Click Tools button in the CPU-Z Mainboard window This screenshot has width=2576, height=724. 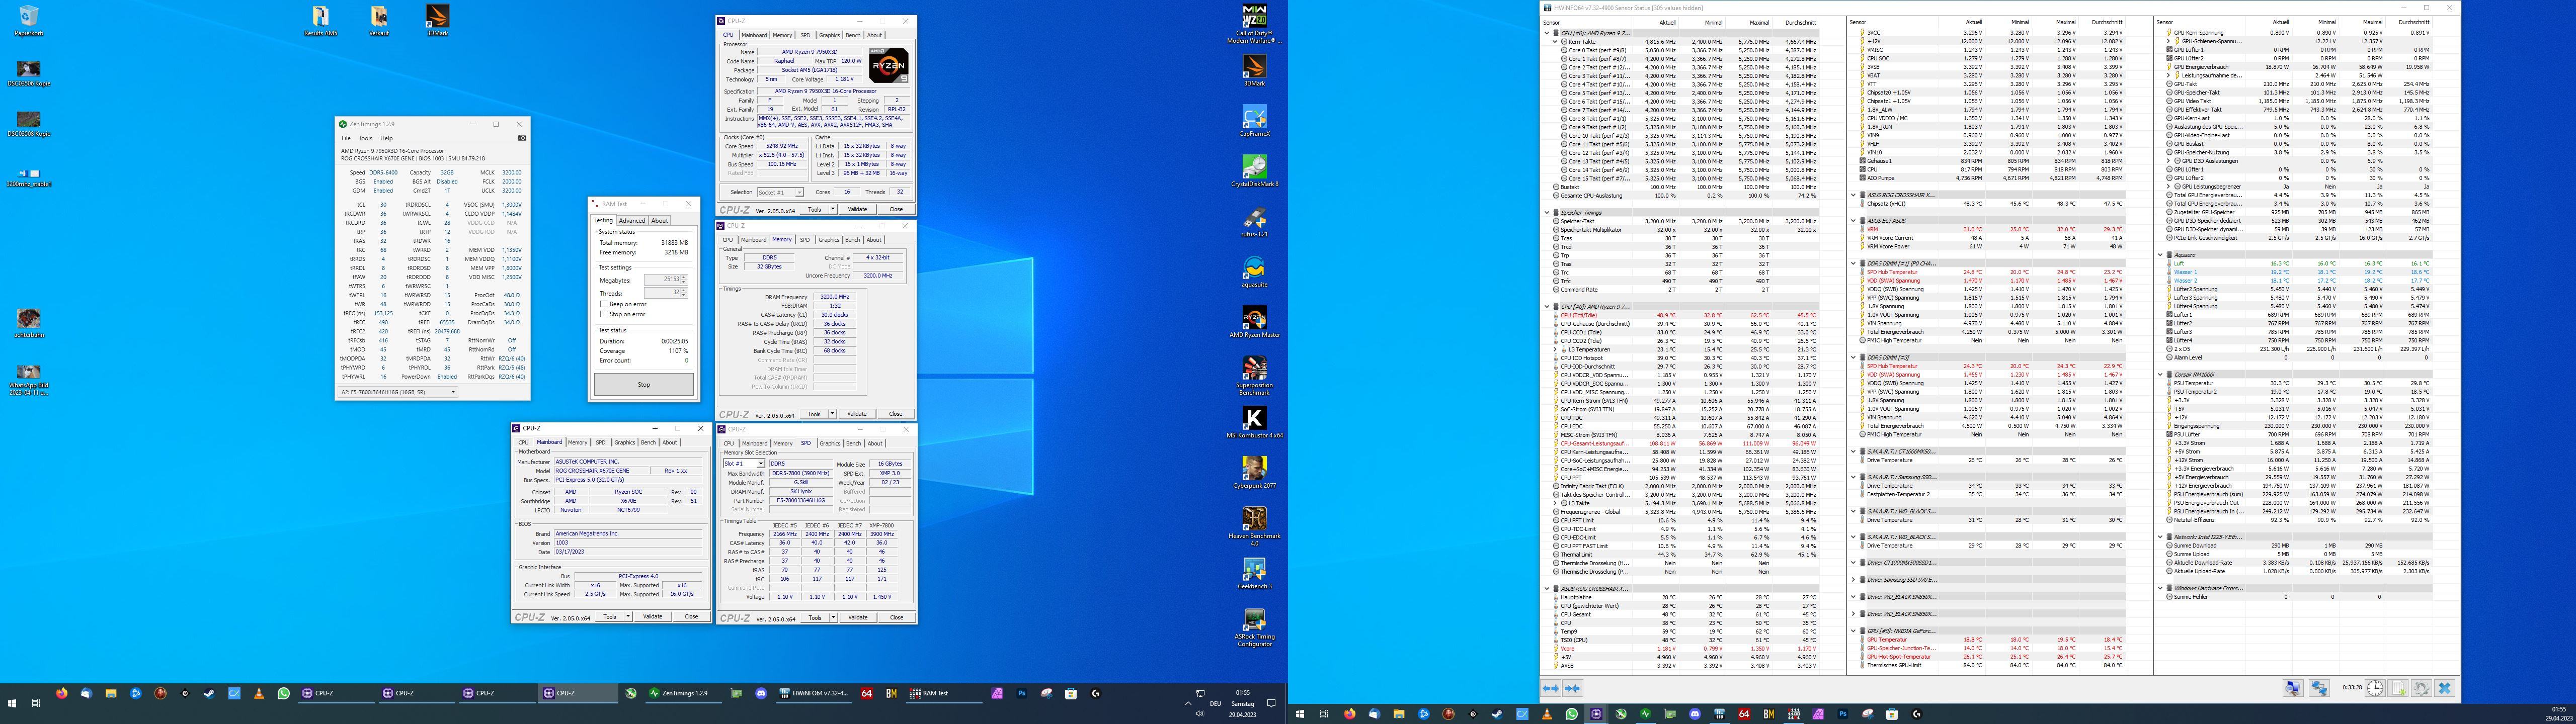coord(609,617)
